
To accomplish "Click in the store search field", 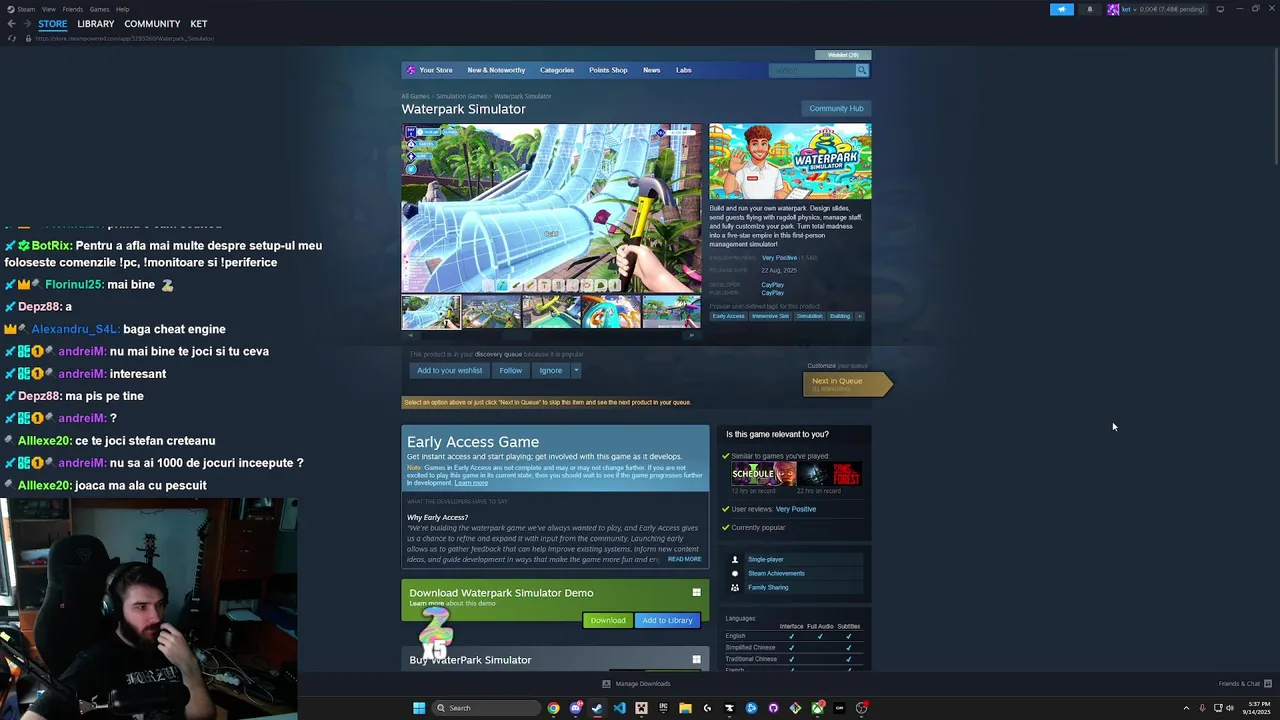I will pyautogui.click(x=812, y=70).
